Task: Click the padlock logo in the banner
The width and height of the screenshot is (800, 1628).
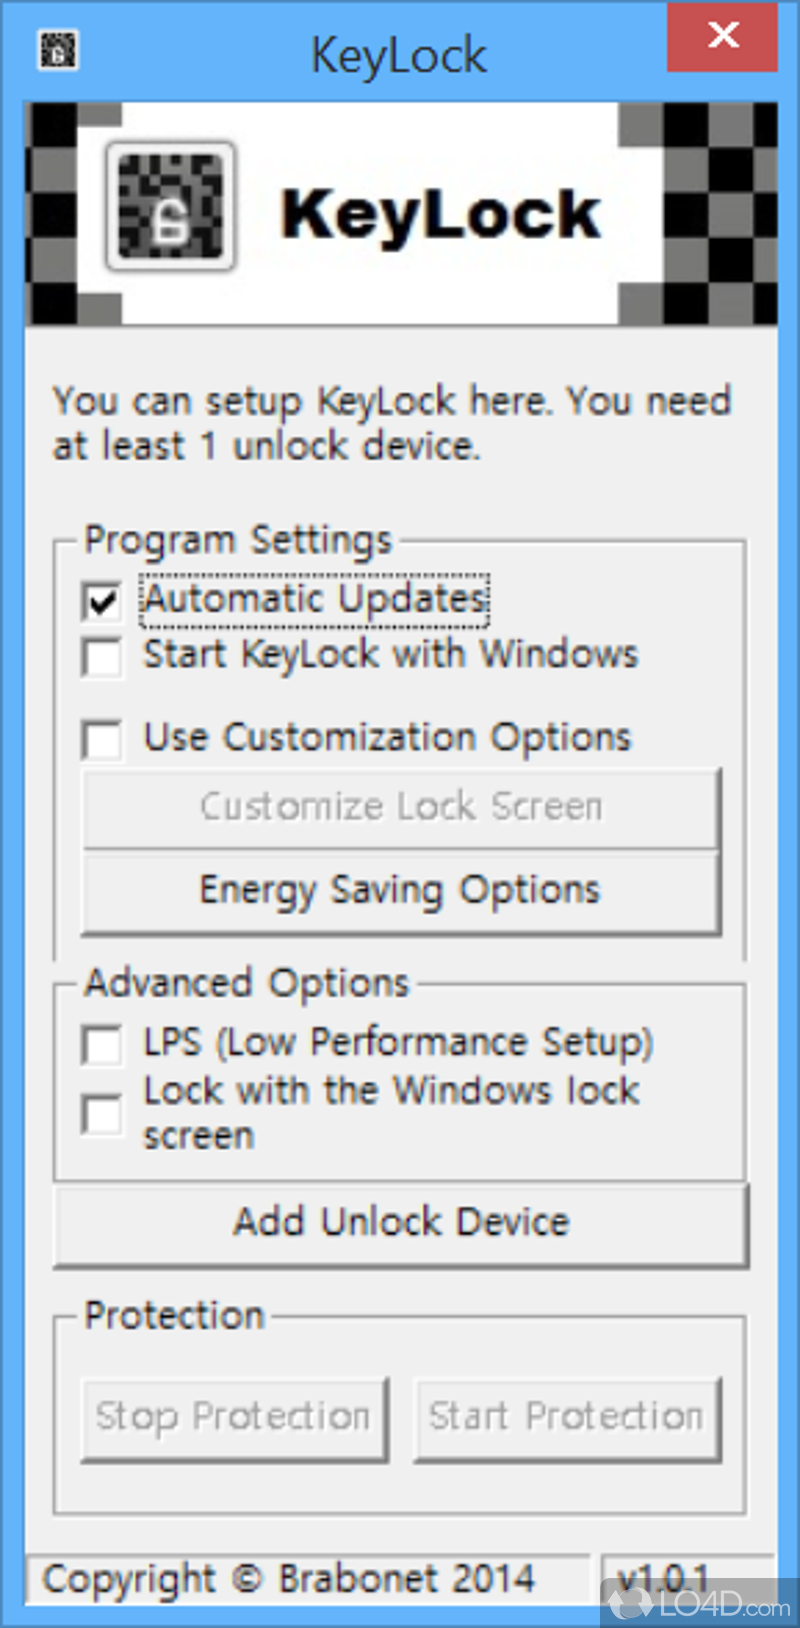Action: pyautogui.click(x=170, y=207)
